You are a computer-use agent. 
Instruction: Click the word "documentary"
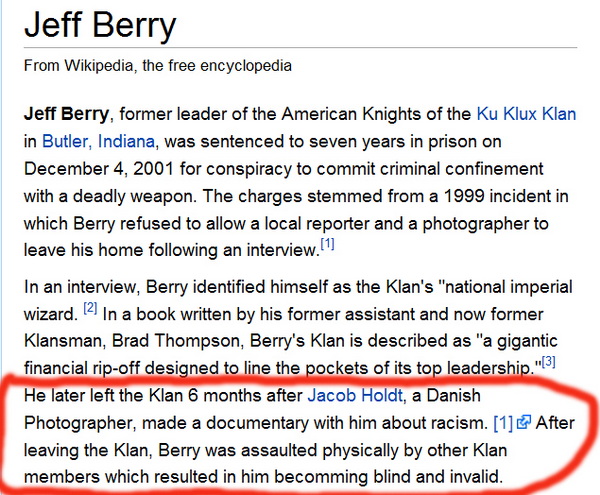[254, 423]
